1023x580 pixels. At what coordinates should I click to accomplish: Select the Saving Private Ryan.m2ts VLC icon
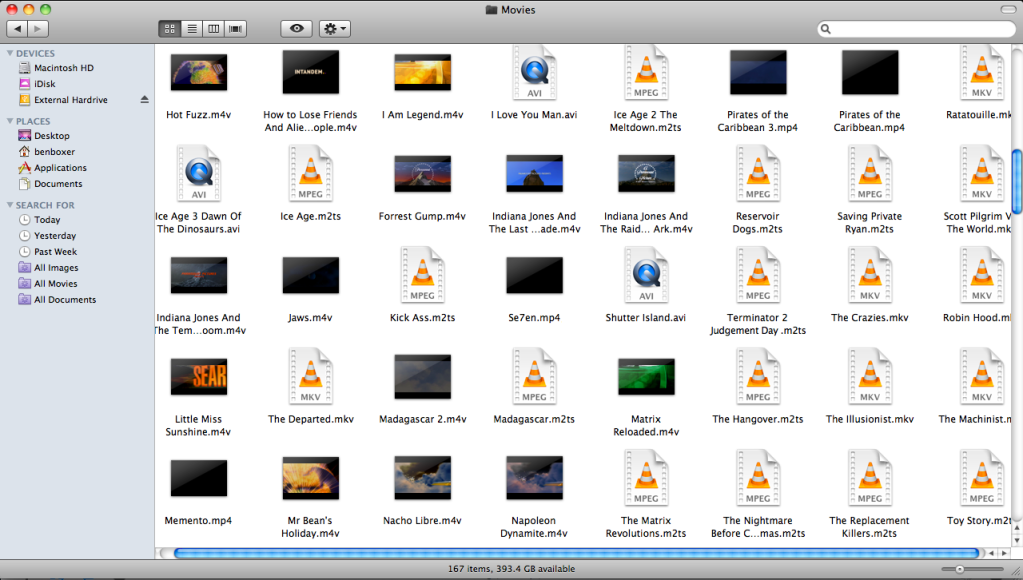coord(870,174)
